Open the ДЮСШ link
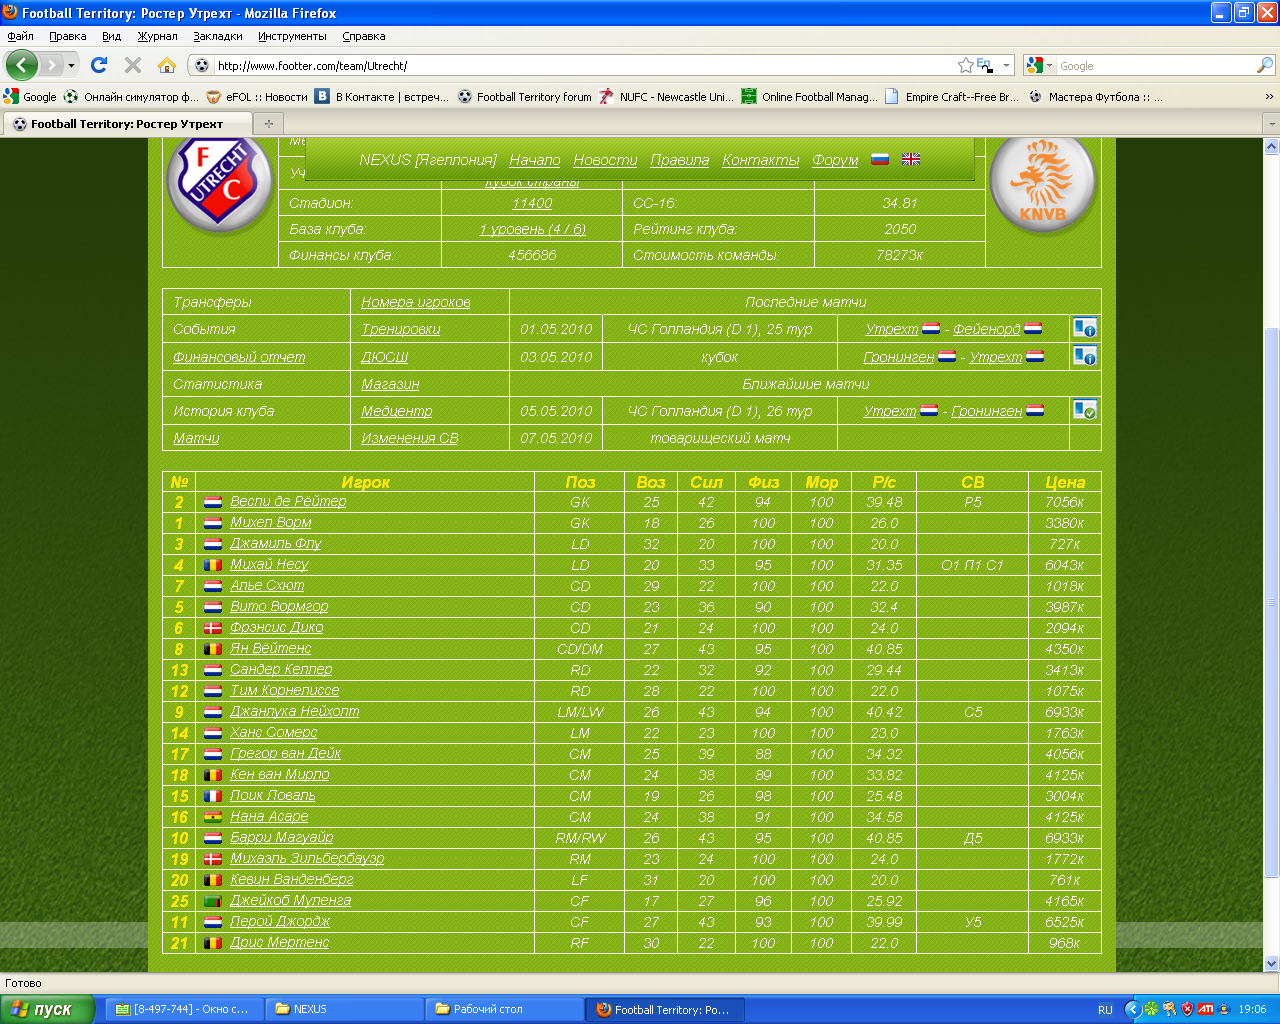This screenshot has height=1024, width=1280. tap(385, 357)
